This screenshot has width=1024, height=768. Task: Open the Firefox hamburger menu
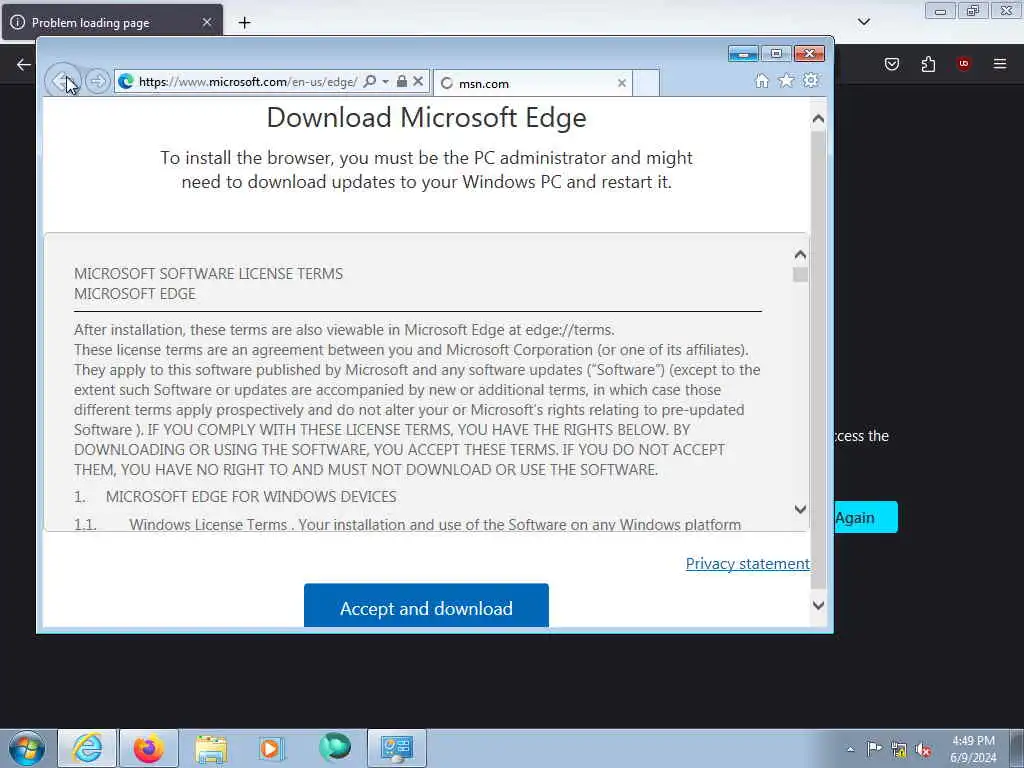(x=999, y=64)
